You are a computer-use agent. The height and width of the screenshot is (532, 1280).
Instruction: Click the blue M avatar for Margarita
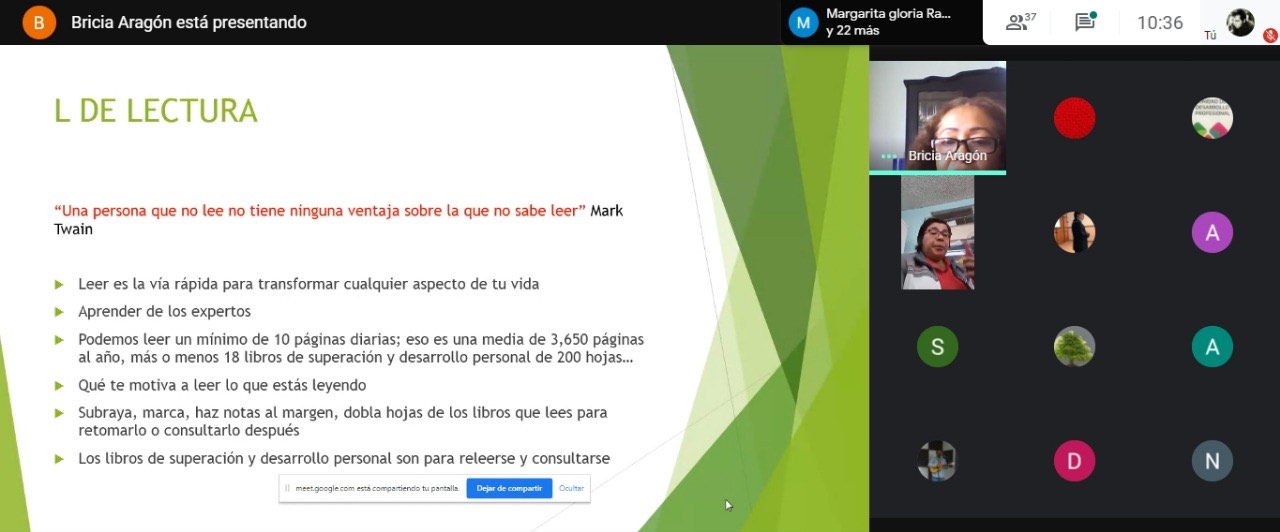point(803,22)
